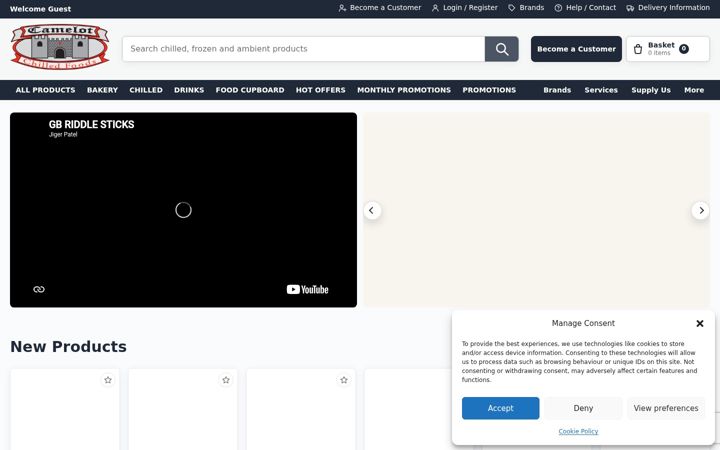Open Brands link with tag icon in top bar
This screenshot has width=720, height=450.
click(x=526, y=8)
